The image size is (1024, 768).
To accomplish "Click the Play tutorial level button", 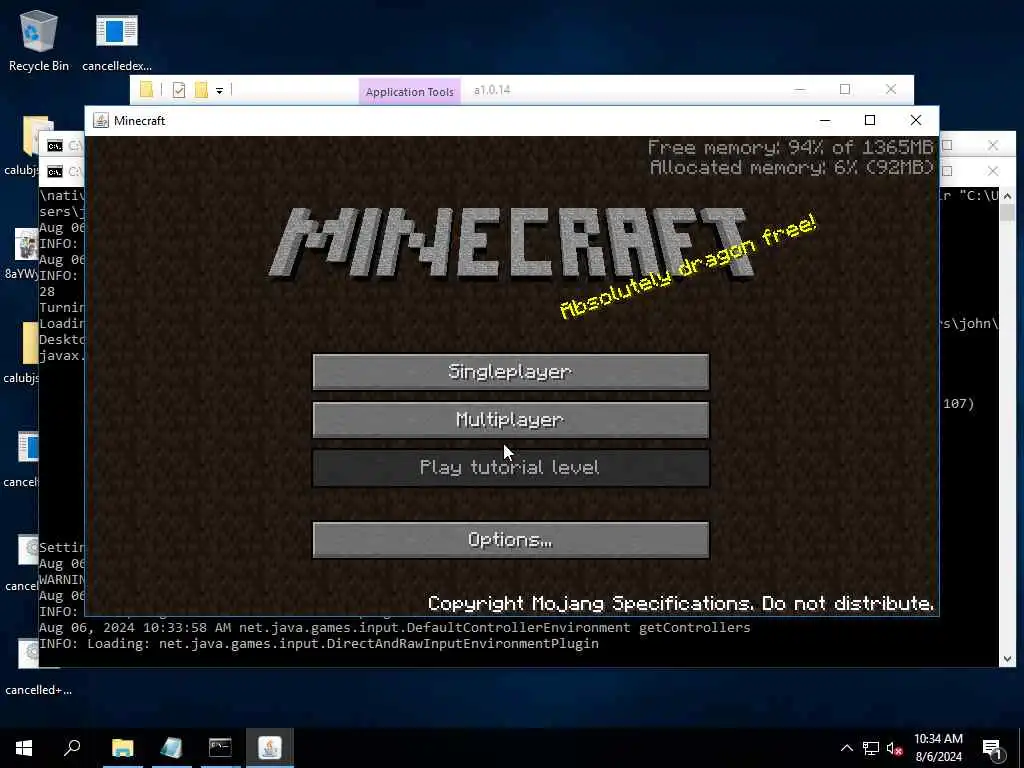I will coord(511,468).
